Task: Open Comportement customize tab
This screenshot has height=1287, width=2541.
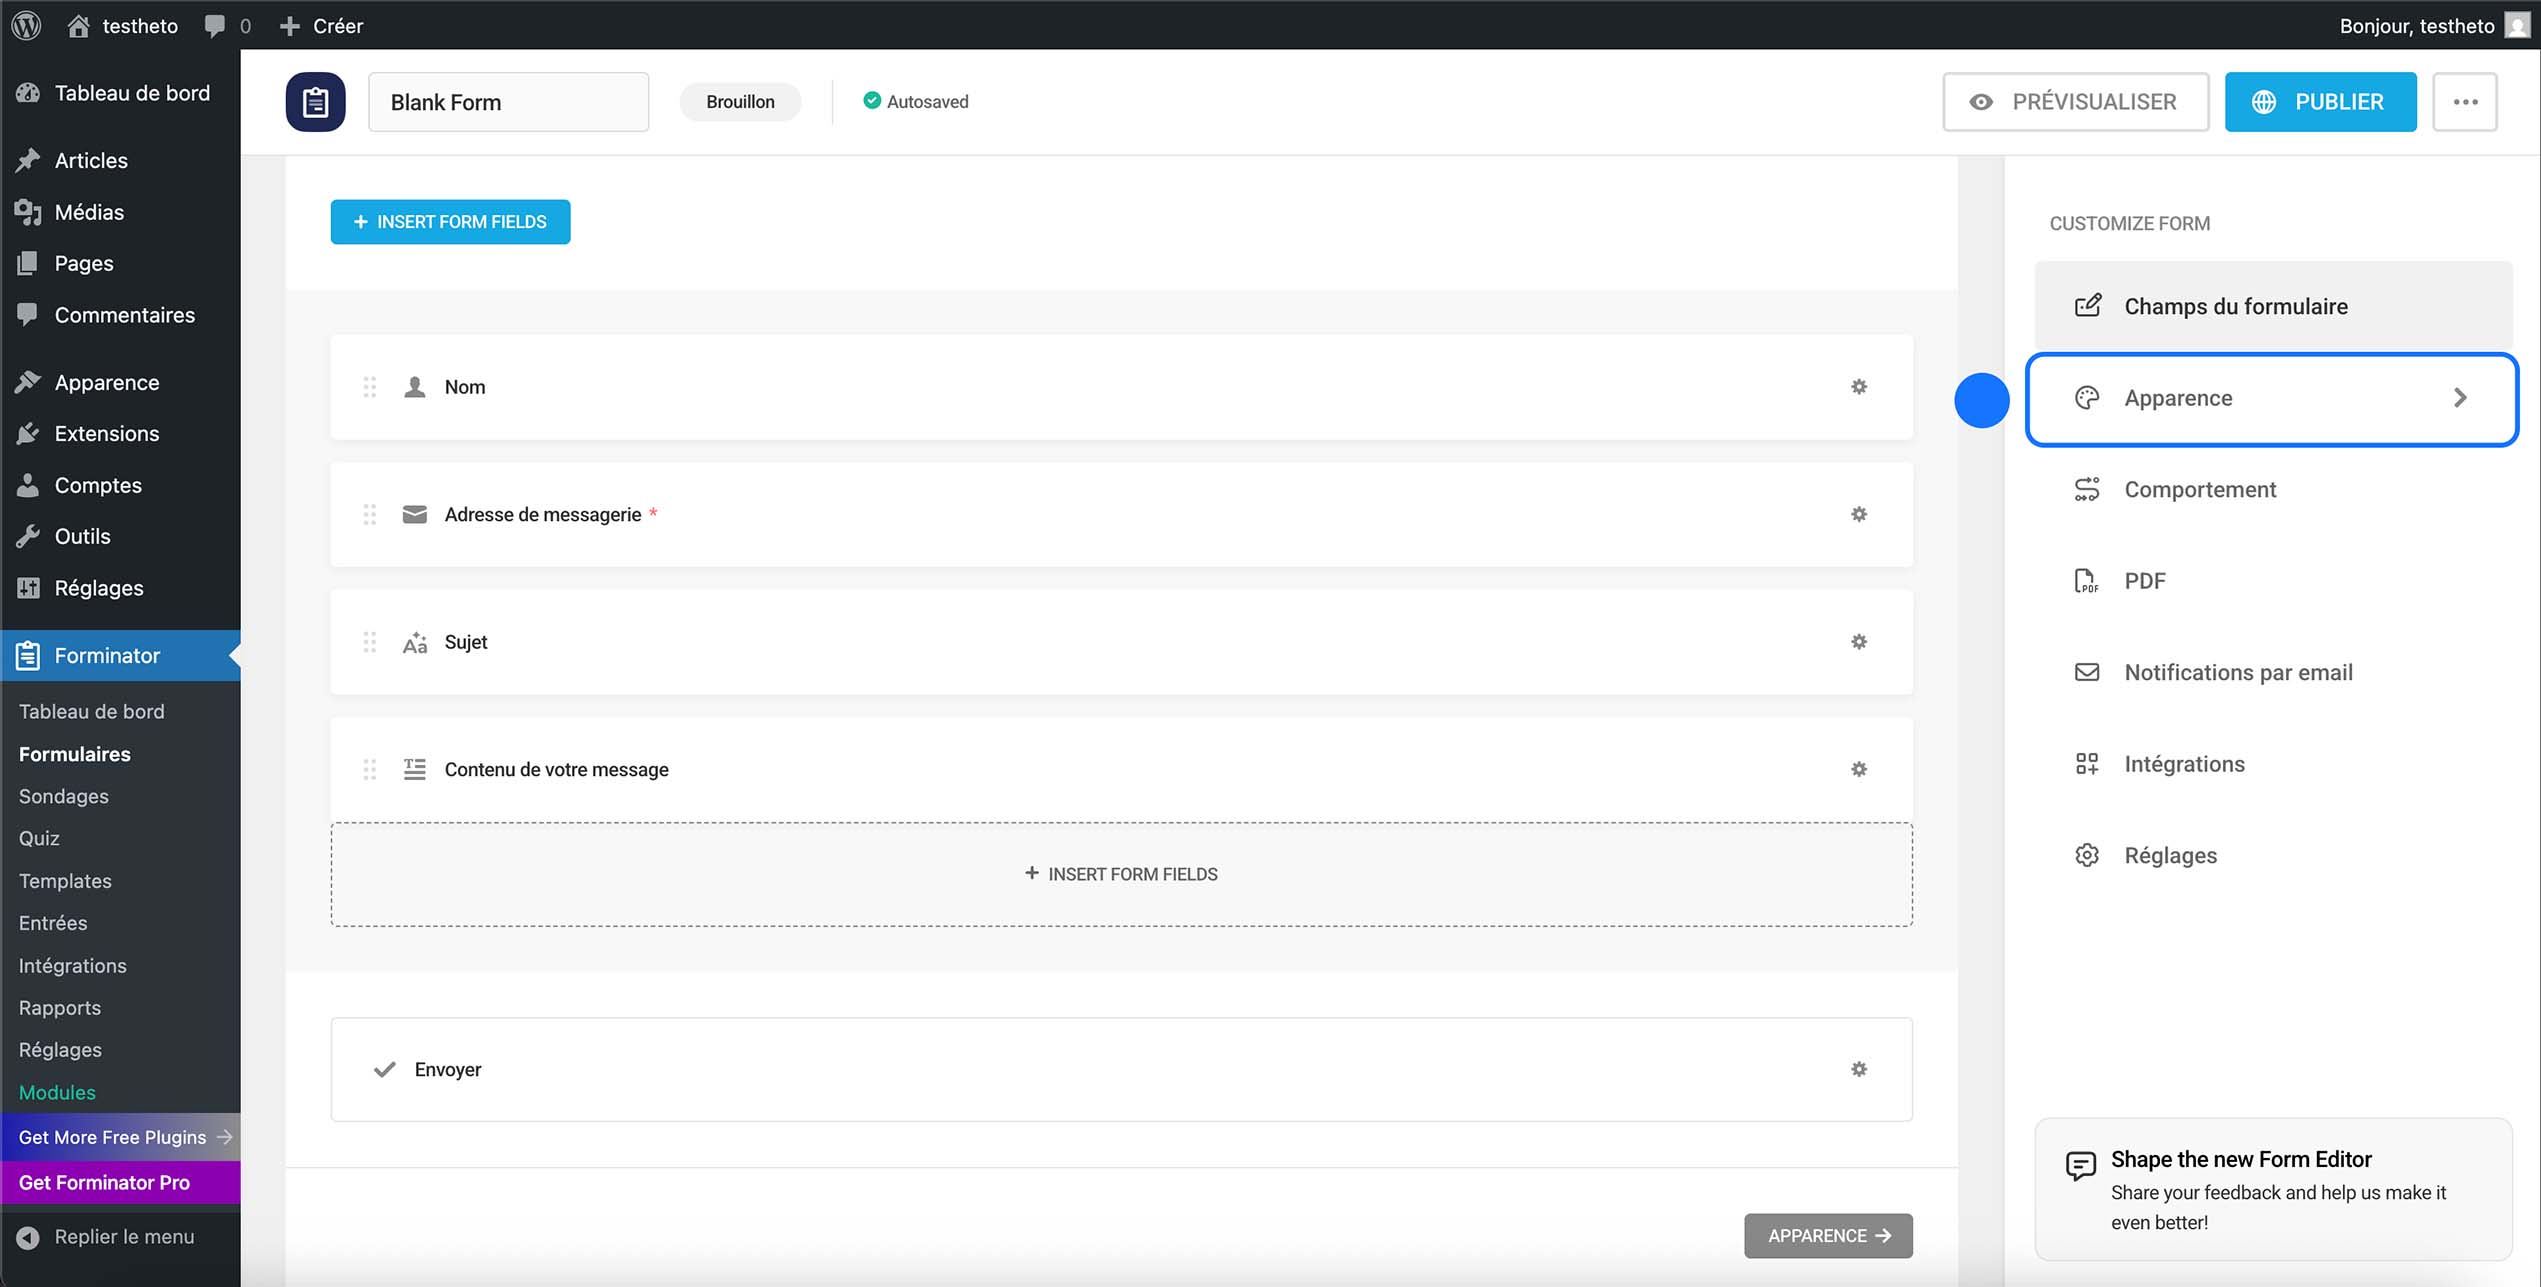Action: coord(2199,489)
